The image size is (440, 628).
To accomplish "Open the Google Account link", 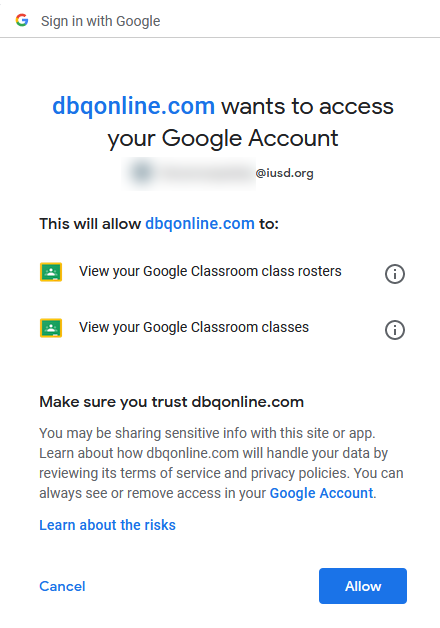I will click(x=321, y=493).
